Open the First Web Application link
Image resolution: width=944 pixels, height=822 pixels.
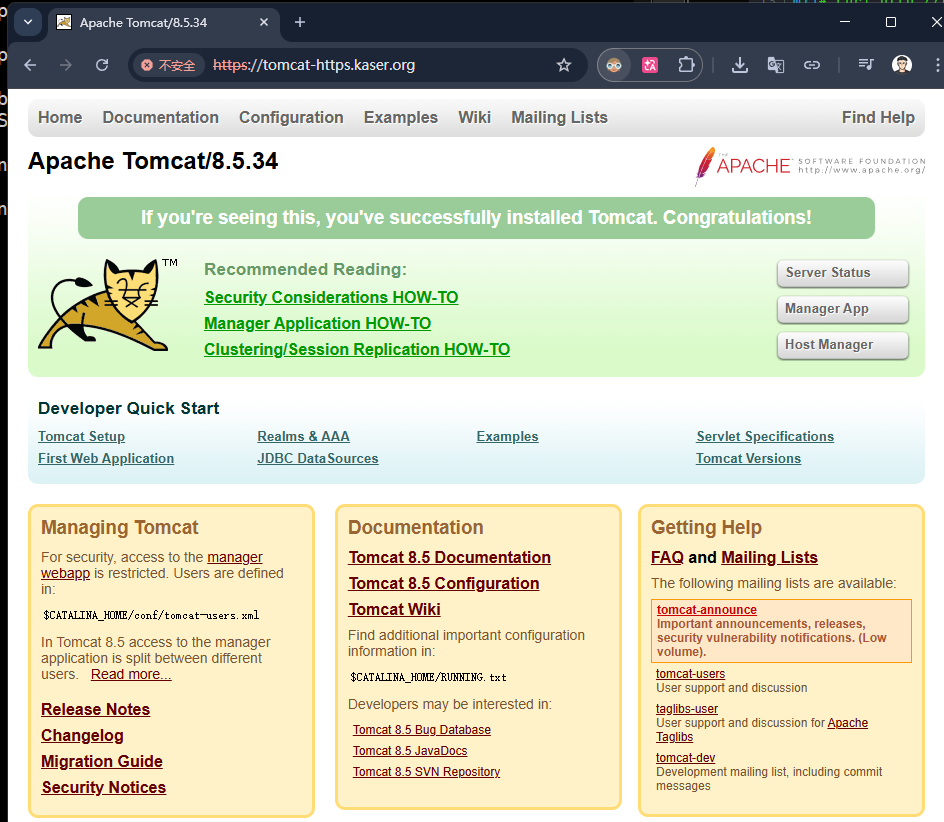pyautogui.click(x=106, y=459)
